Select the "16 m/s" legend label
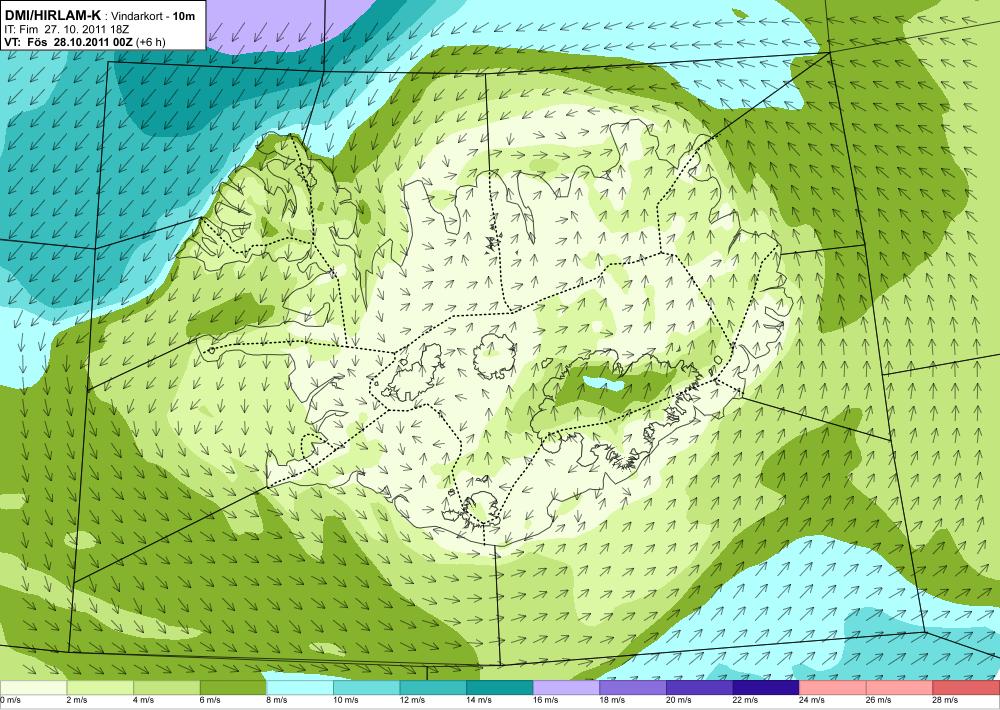1000x710 pixels. [546, 700]
